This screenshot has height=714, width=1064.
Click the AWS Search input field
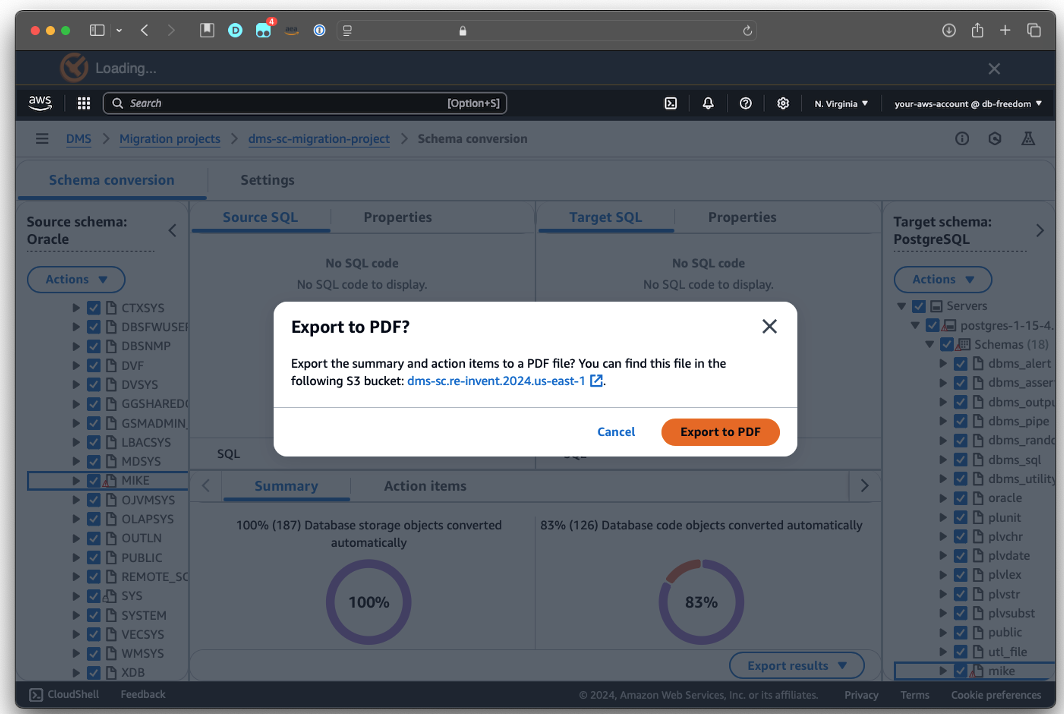click(x=305, y=103)
